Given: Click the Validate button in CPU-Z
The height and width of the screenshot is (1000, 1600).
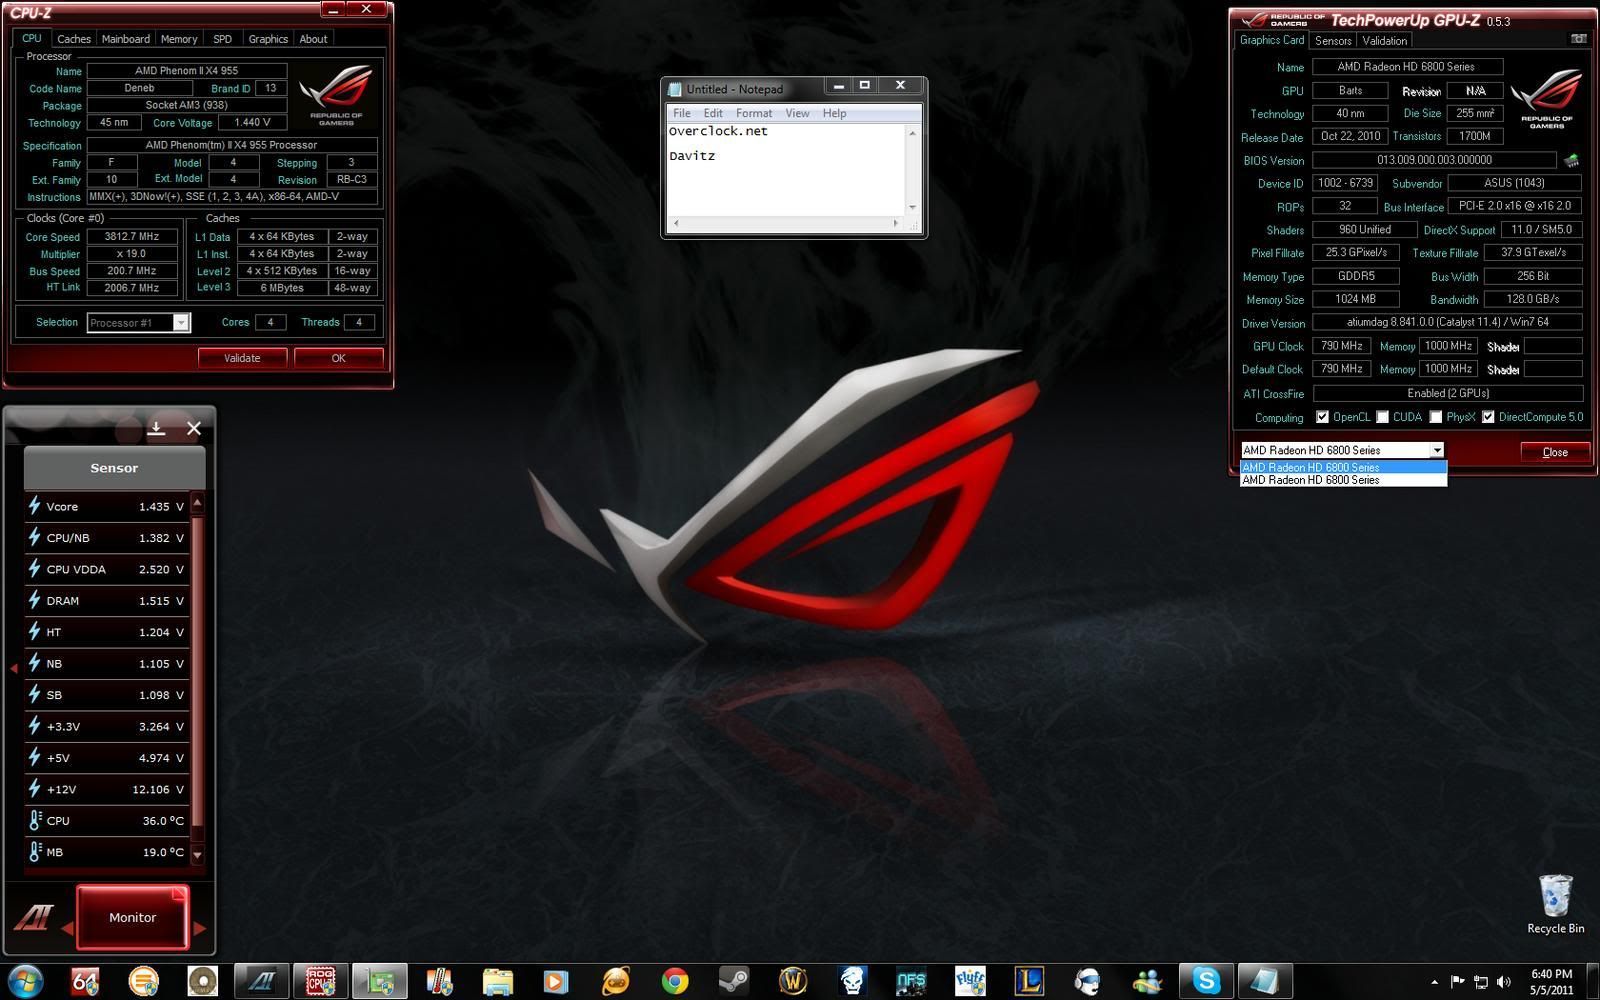Looking at the screenshot, I should pyautogui.click(x=242, y=357).
